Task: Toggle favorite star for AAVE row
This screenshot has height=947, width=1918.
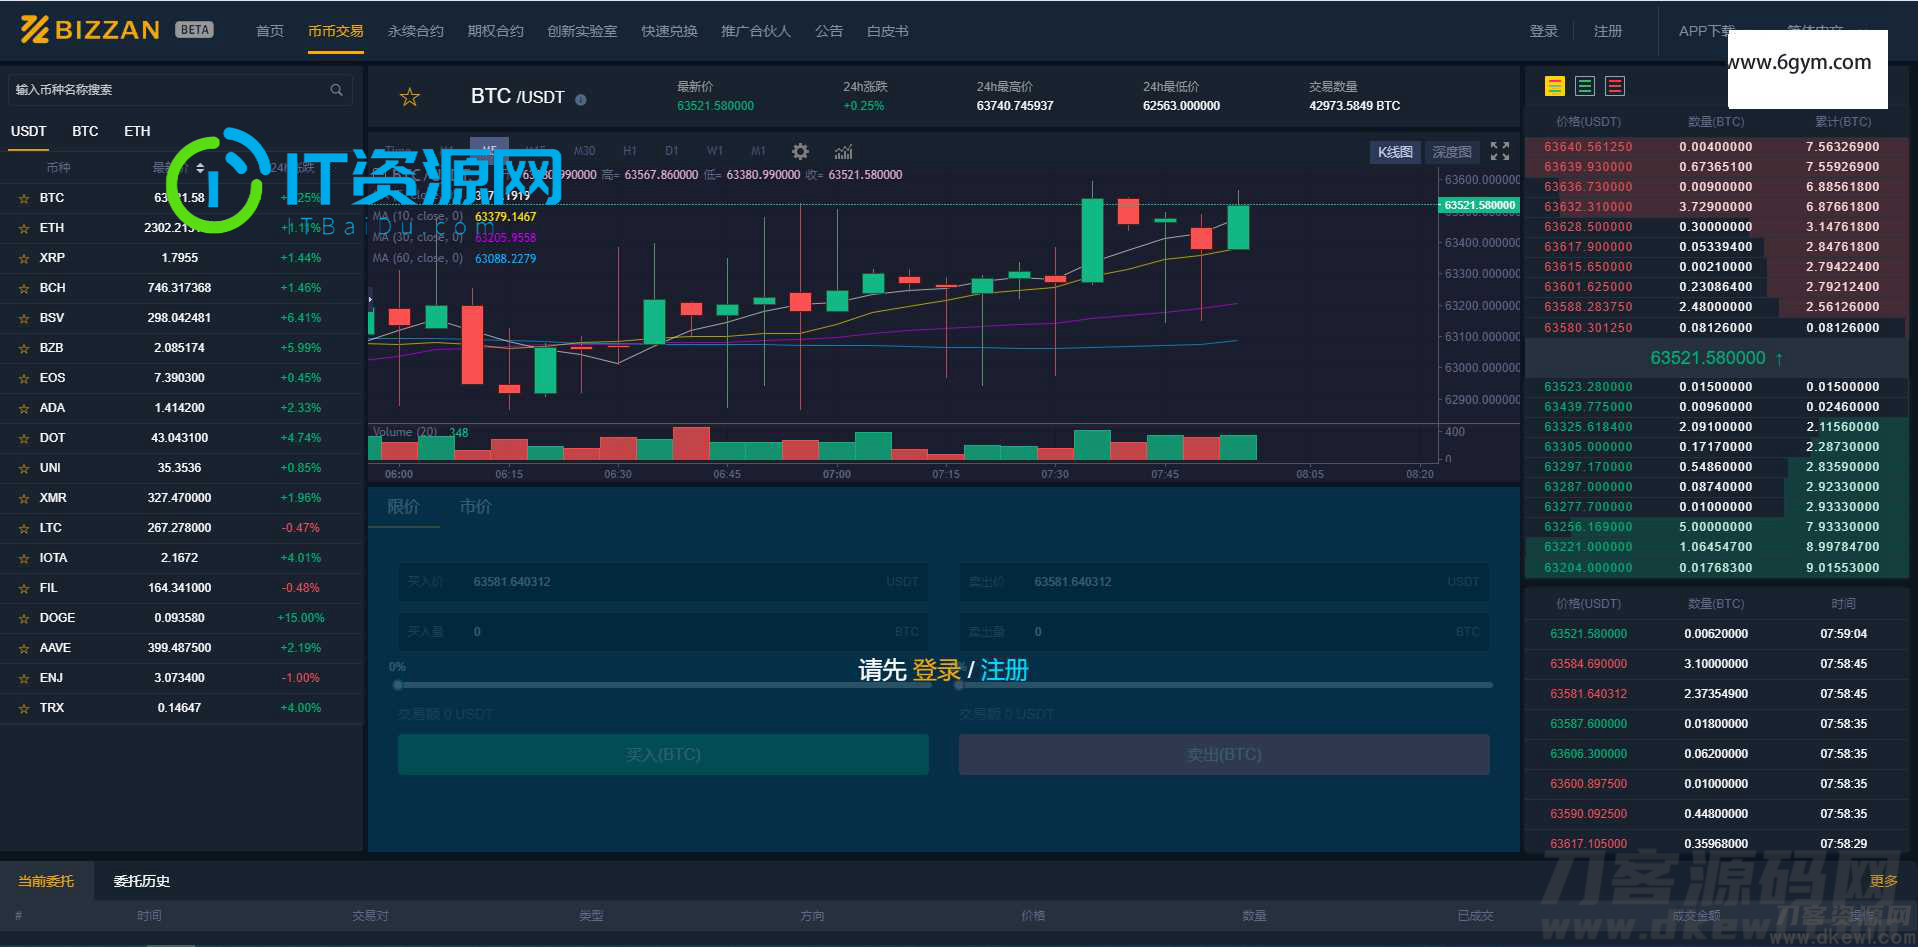Action: coord(24,648)
